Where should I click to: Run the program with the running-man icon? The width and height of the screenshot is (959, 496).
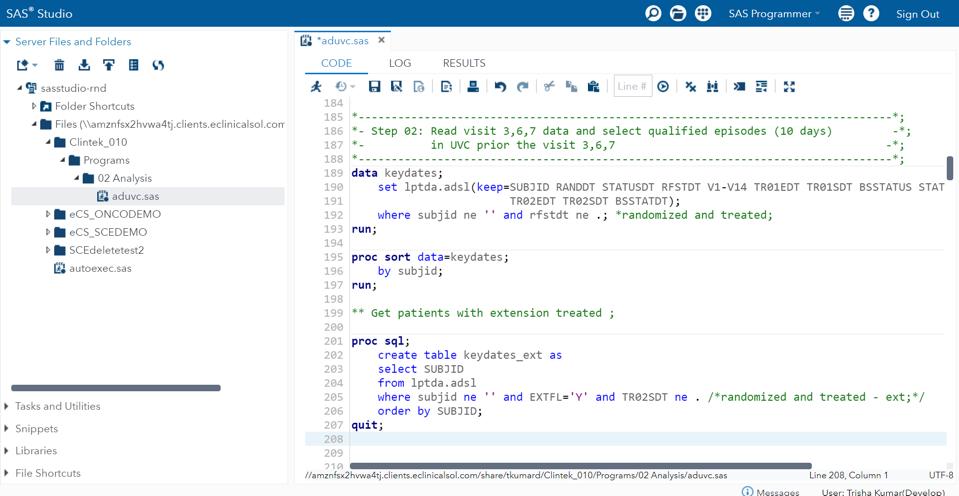[316, 86]
